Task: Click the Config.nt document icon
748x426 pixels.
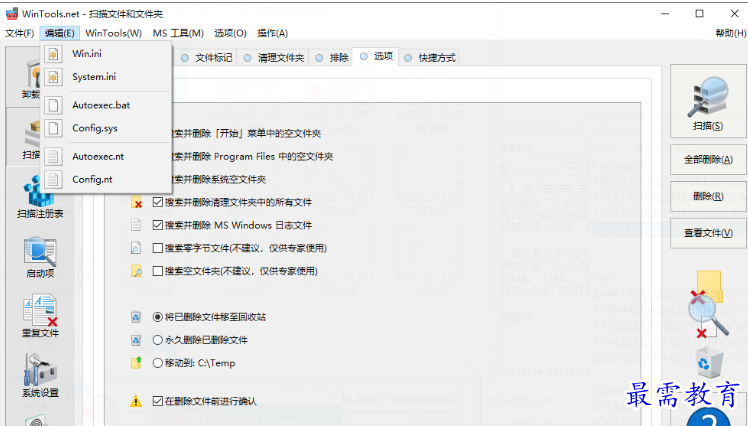Action: pyautogui.click(x=53, y=179)
